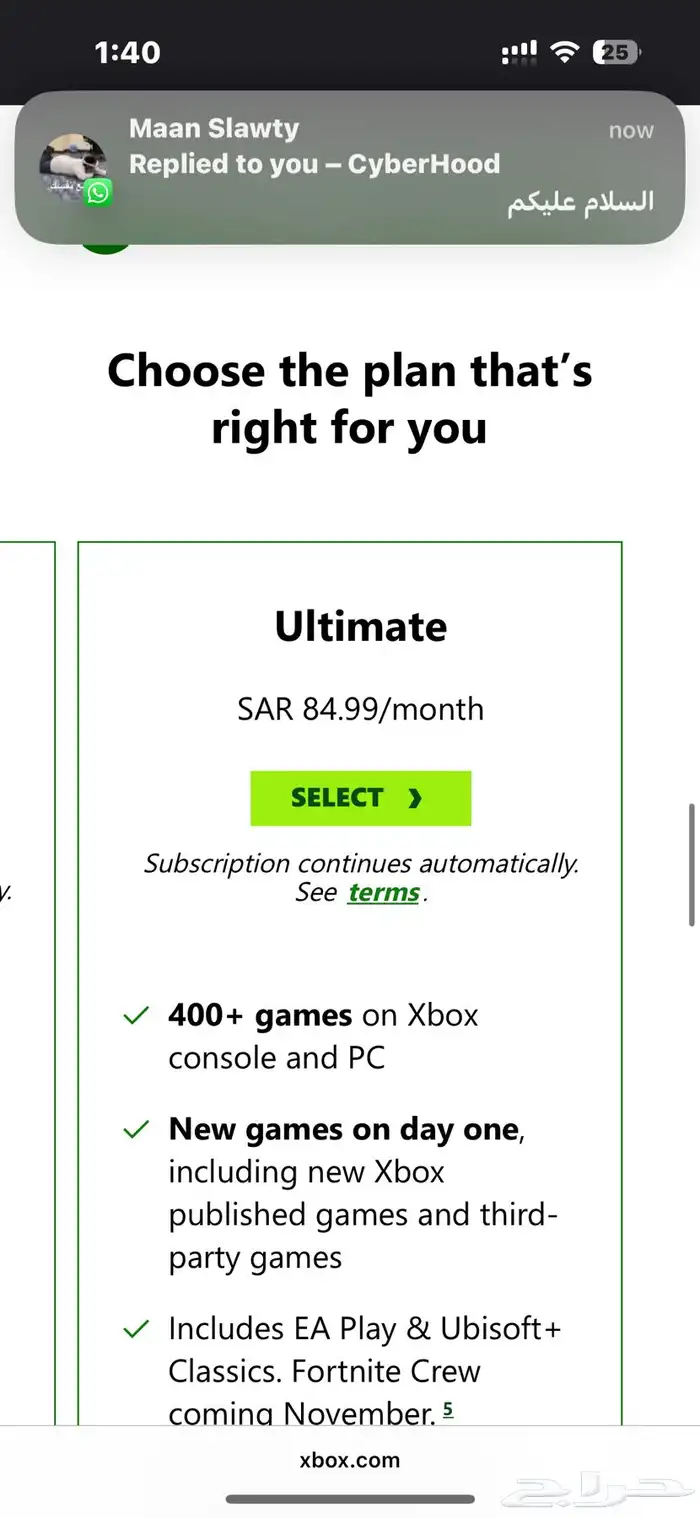Click the checkmark beside "Includes EA Play"
This screenshot has width=700, height=1518.
[134, 1330]
